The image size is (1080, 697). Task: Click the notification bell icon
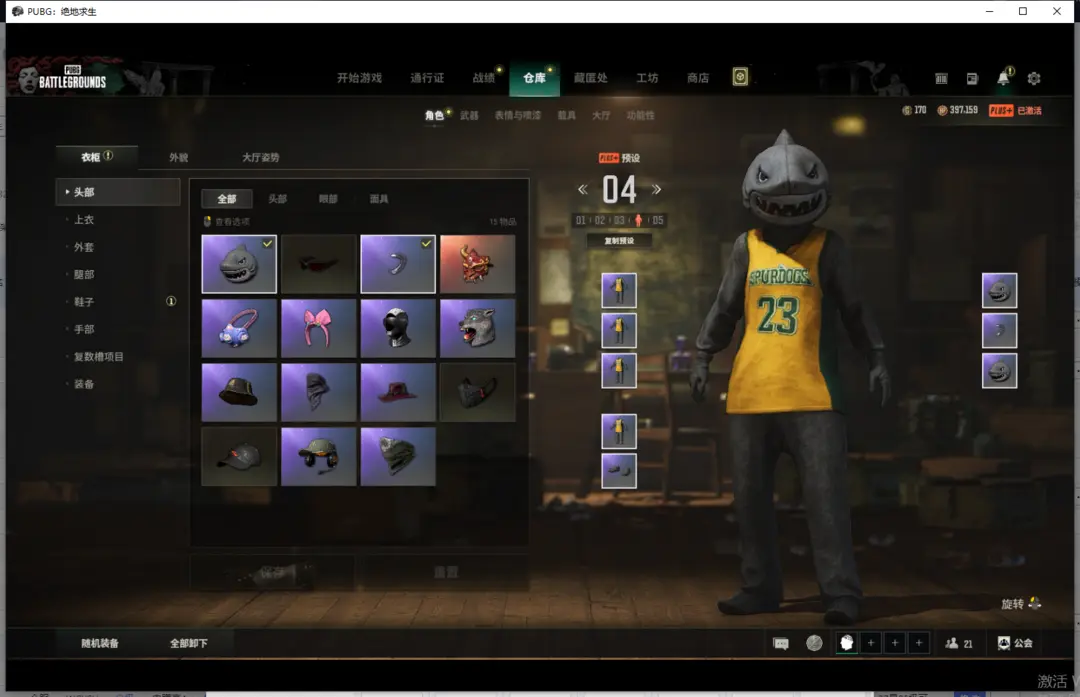(x=1003, y=78)
